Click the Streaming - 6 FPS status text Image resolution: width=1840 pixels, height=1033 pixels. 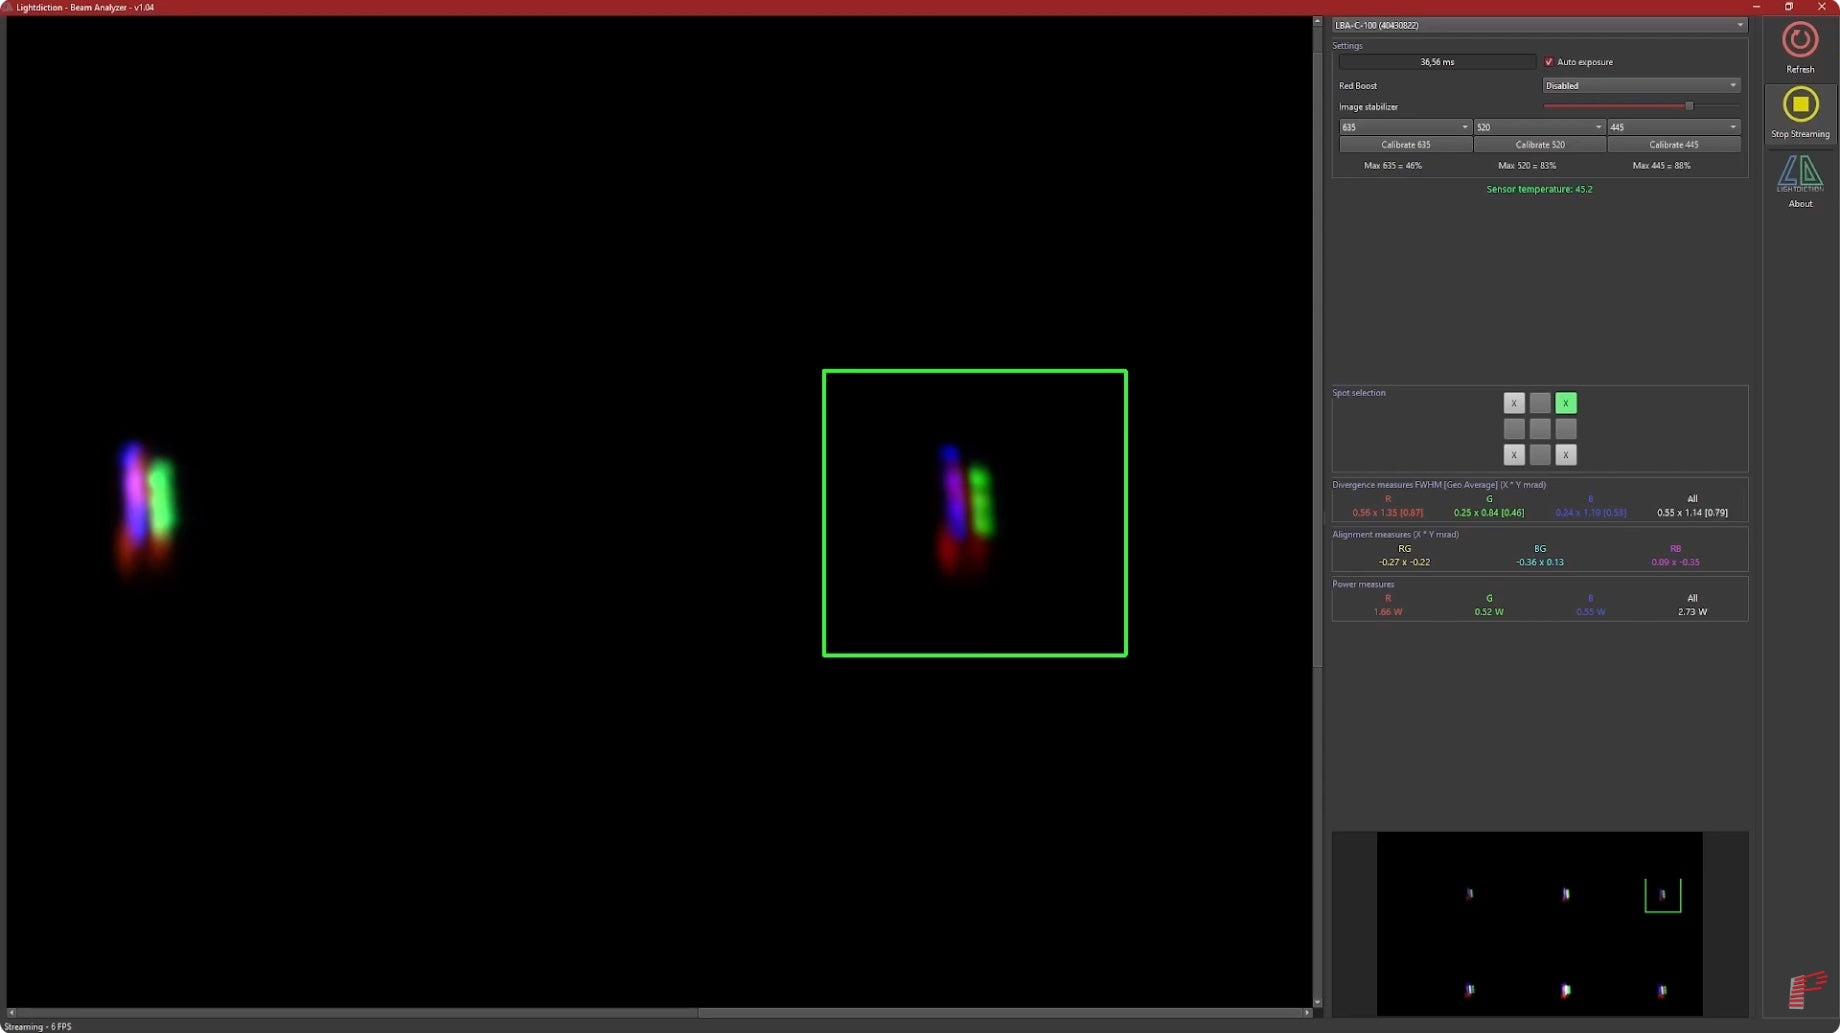click(x=38, y=1027)
